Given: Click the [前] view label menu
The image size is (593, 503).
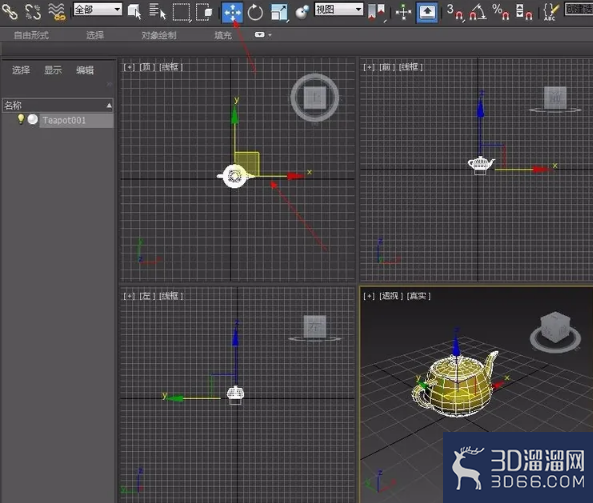Looking at the screenshot, I should click(x=387, y=67).
